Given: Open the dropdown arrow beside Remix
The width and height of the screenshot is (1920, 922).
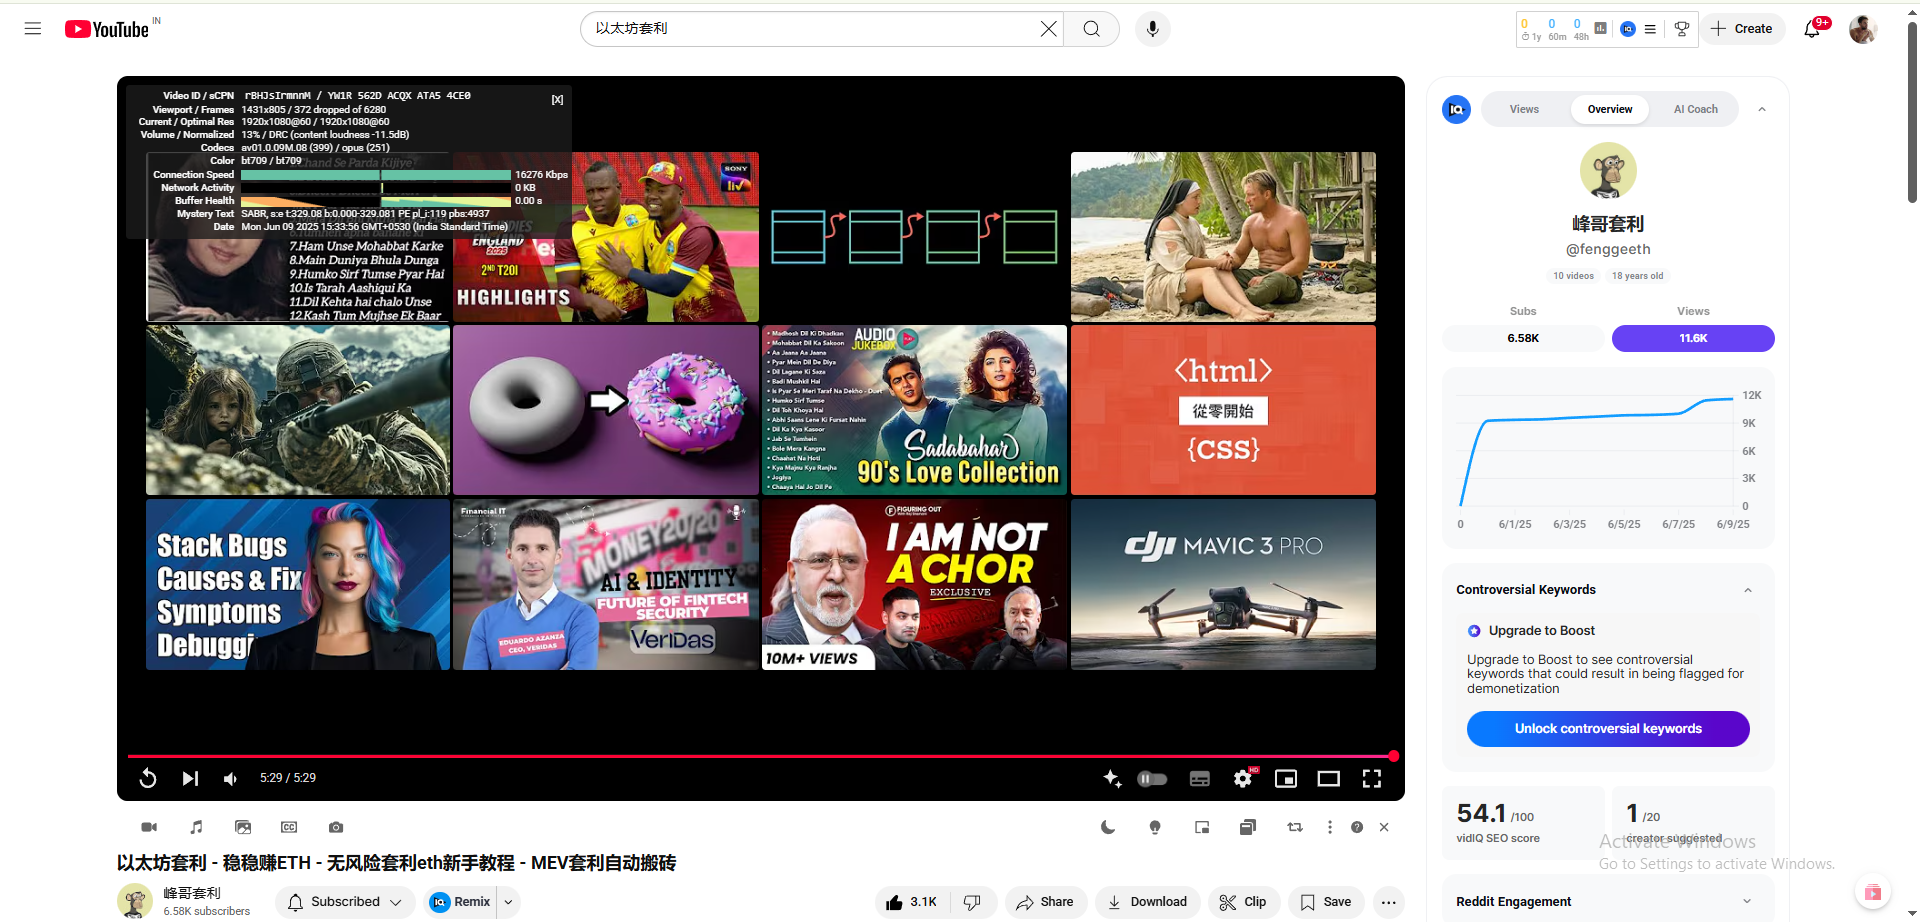Looking at the screenshot, I should [x=509, y=902].
